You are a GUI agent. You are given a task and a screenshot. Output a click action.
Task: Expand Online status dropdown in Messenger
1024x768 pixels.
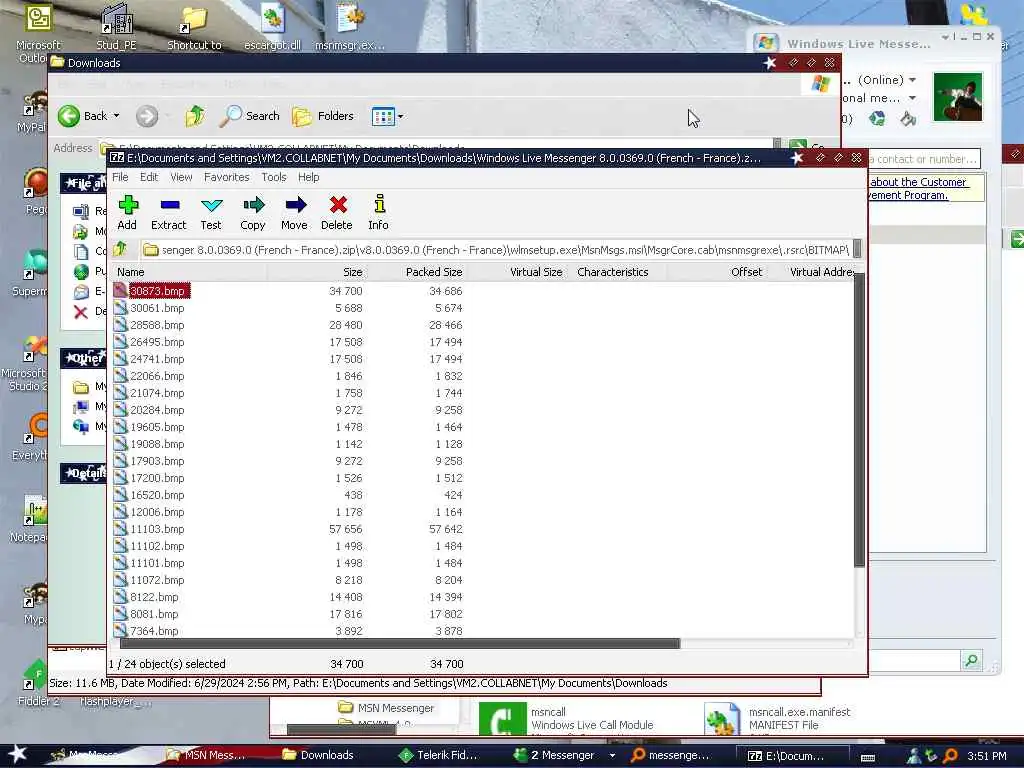click(x=912, y=80)
